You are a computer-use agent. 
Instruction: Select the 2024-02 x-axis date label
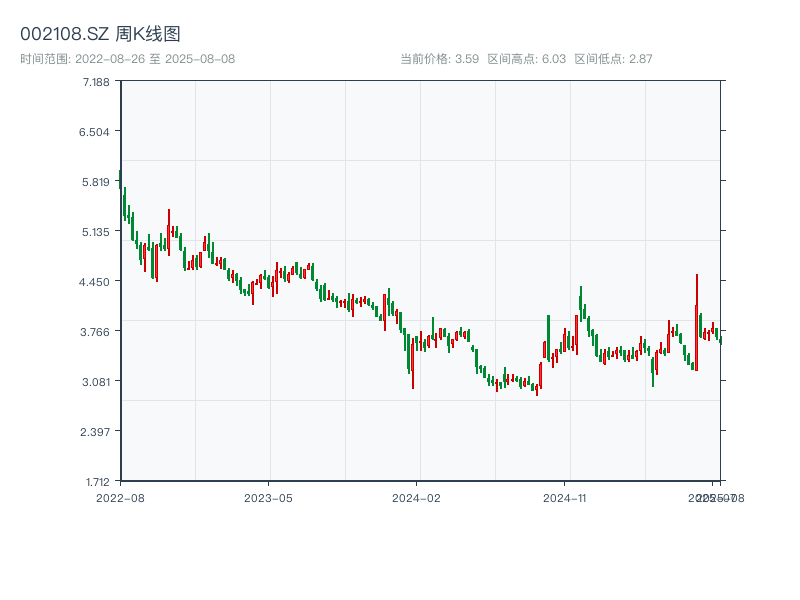tap(417, 497)
